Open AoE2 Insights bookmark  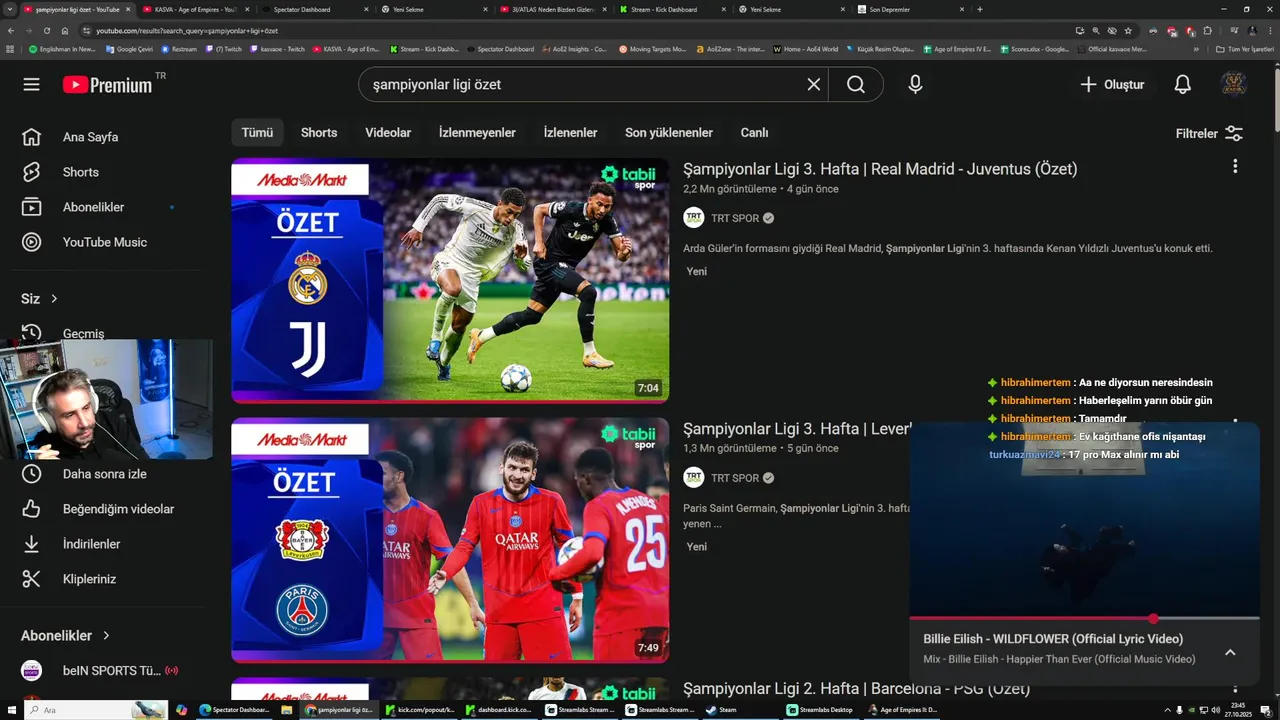click(x=574, y=49)
